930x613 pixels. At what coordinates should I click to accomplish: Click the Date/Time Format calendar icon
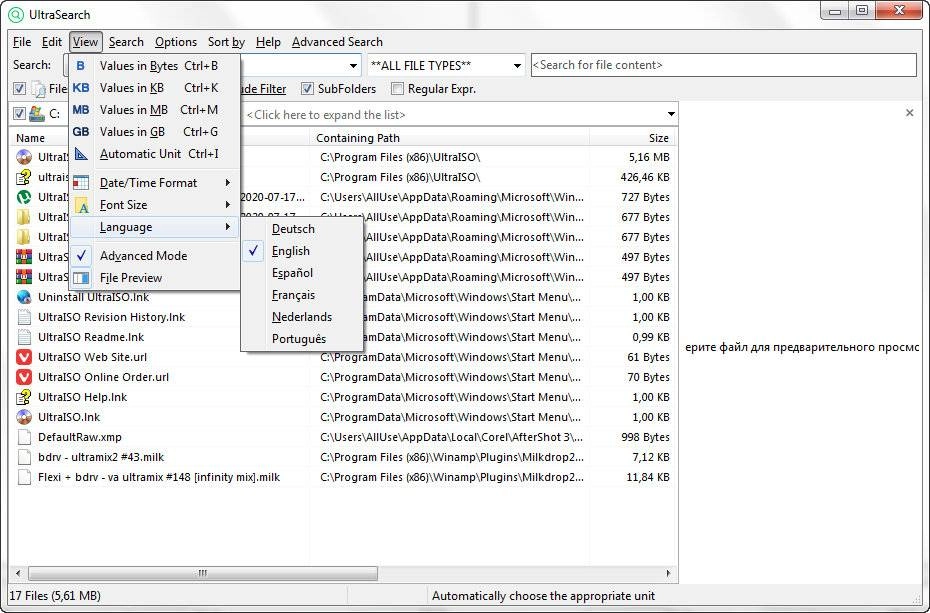tap(81, 183)
